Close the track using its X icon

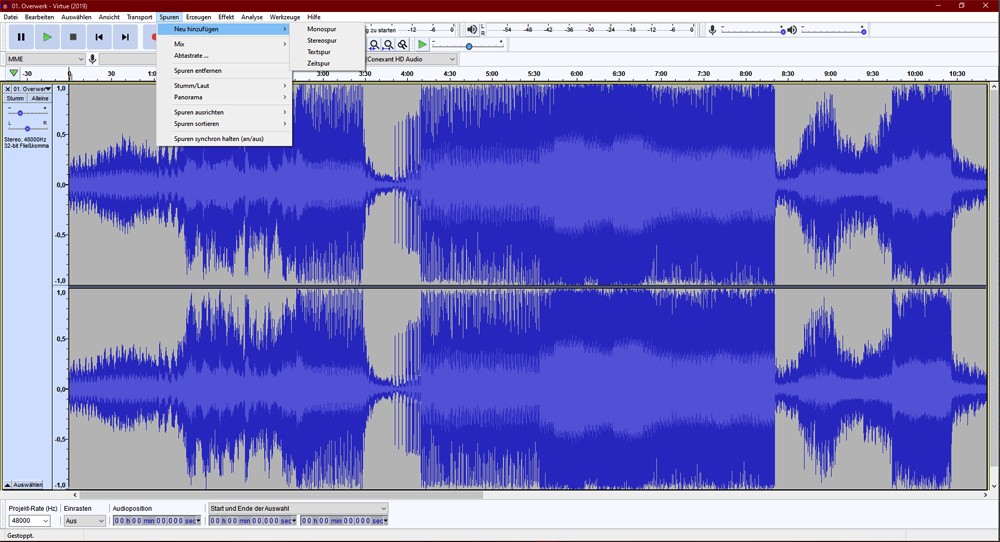(8, 89)
